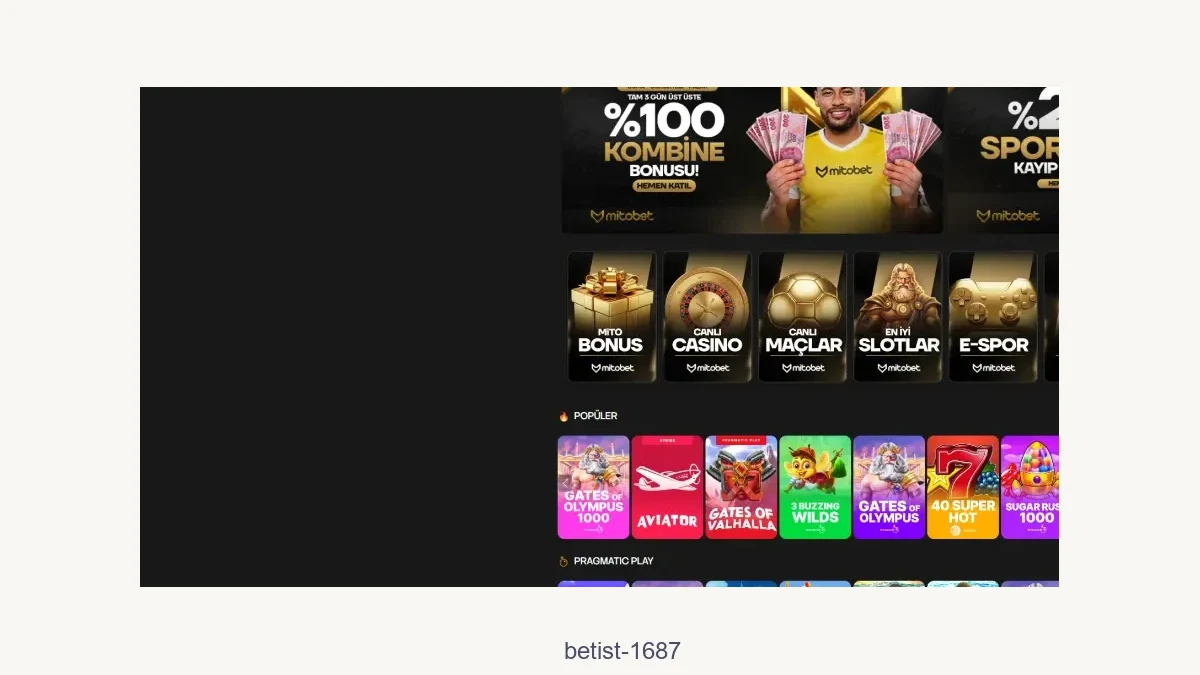Viewport: 1200px width, 675px height.
Task: Open the spor kayıp bonus banner
Action: (1004, 160)
